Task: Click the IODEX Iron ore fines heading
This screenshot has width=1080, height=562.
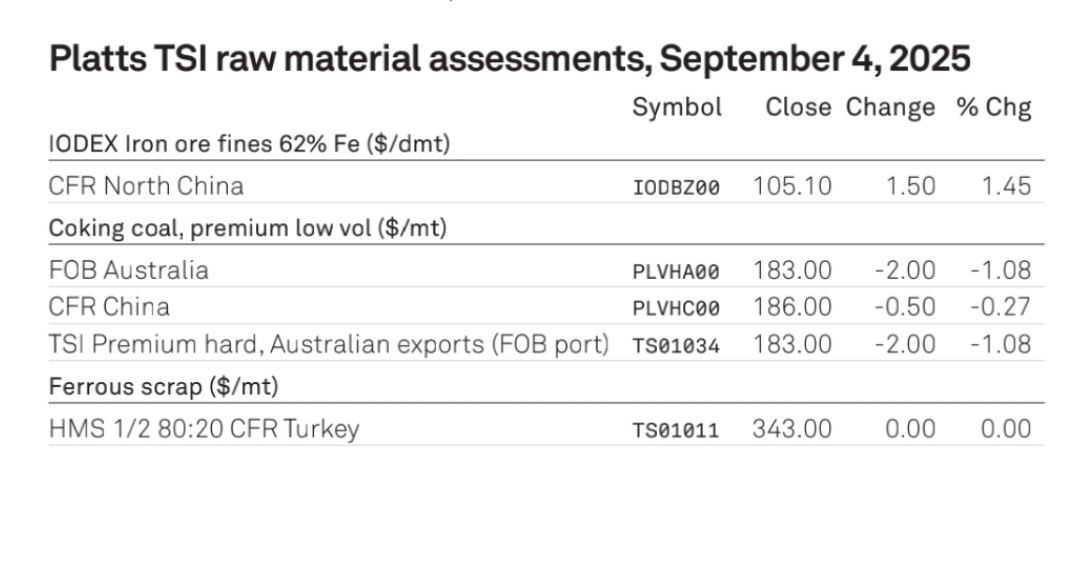Action: click(249, 144)
